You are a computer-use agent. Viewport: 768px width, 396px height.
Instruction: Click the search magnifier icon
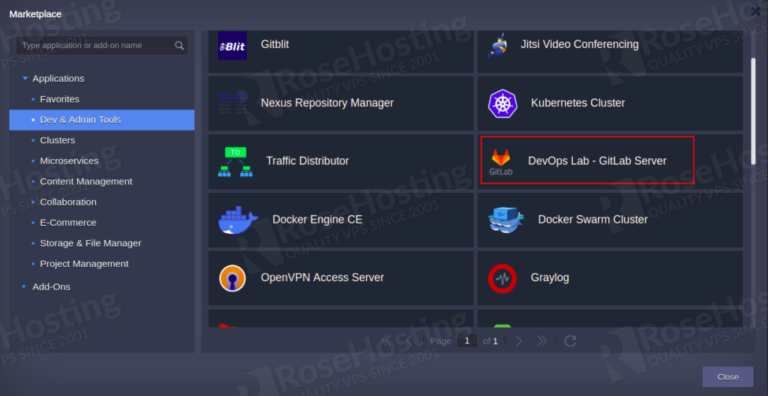(x=179, y=46)
